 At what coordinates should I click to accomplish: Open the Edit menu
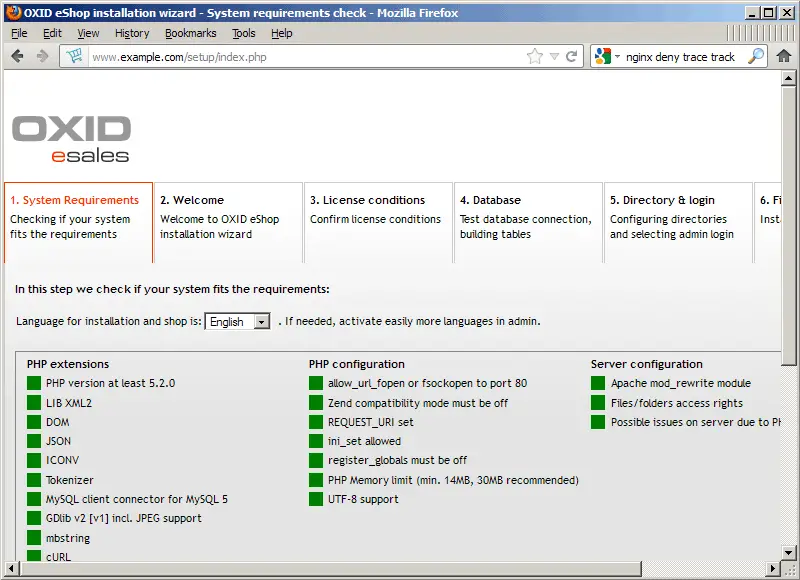coord(52,33)
